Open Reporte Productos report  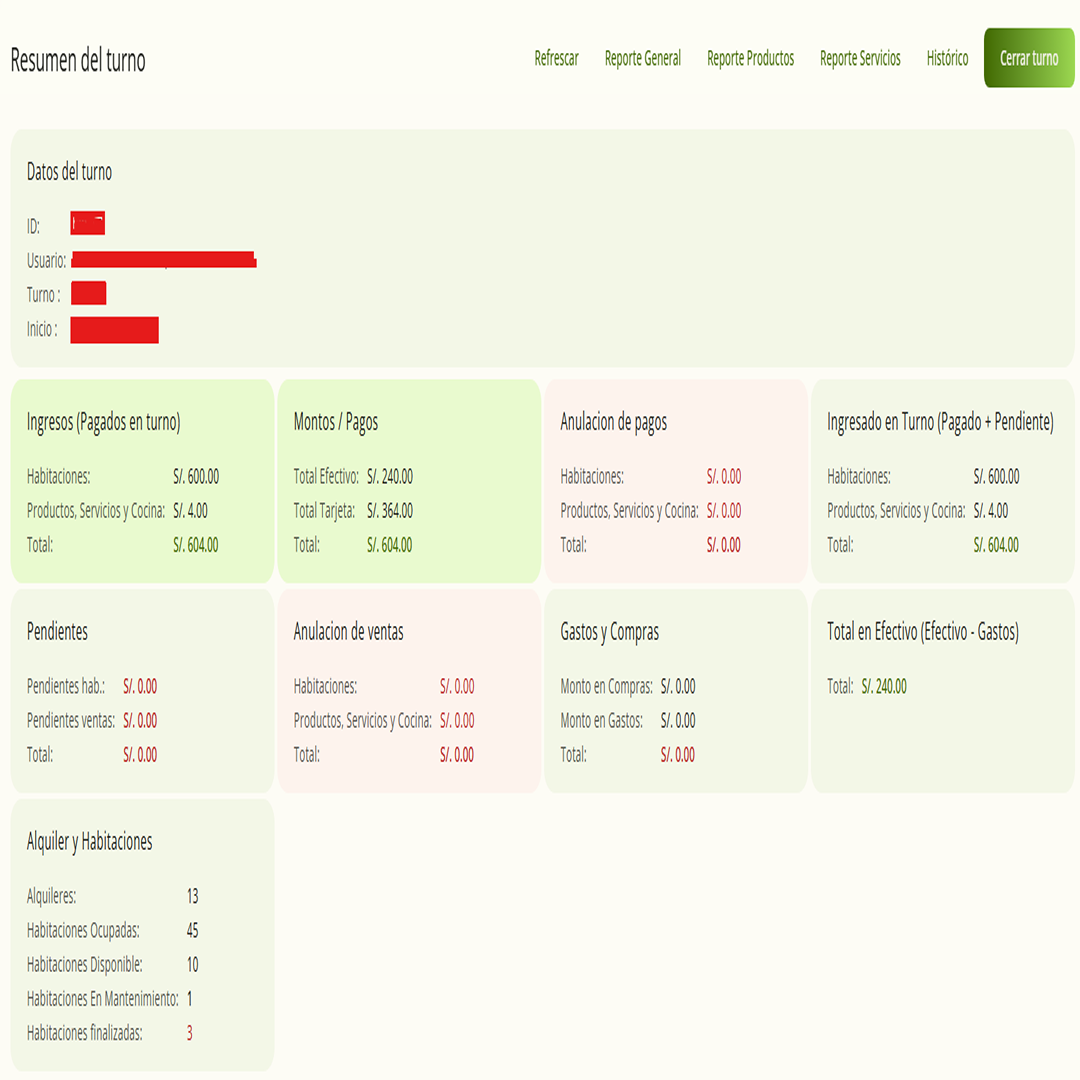pyautogui.click(x=750, y=59)
